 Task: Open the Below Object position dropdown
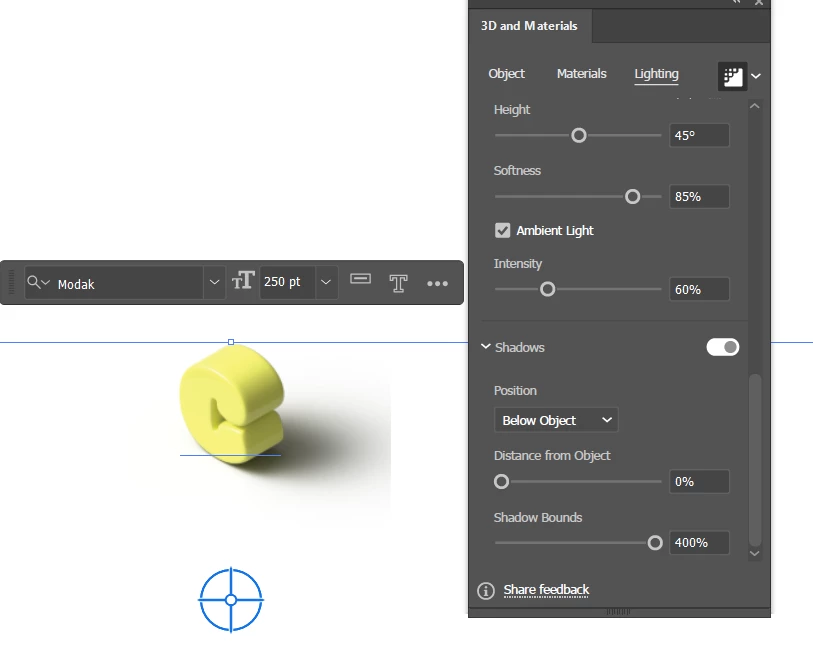tap(556, 420)
